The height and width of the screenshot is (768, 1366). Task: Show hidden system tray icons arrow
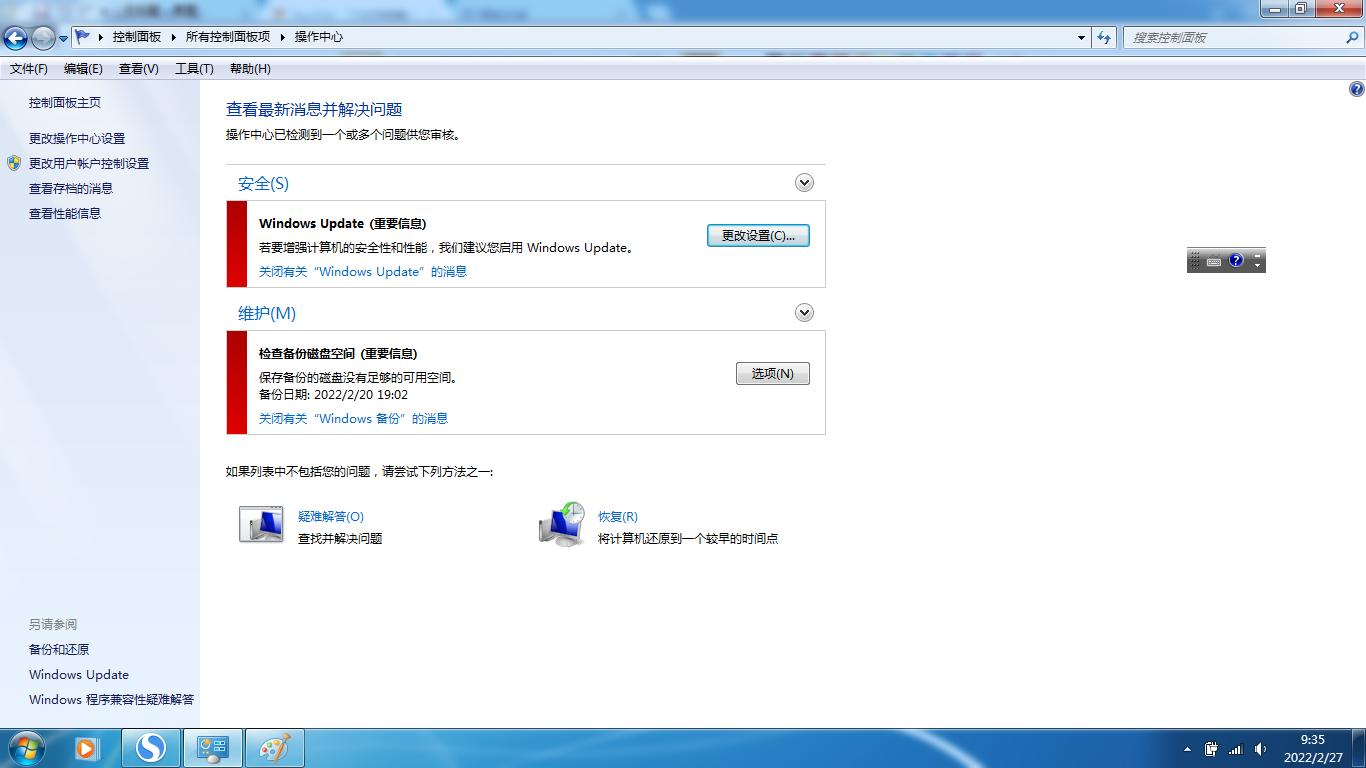[x=1187, y=749]
